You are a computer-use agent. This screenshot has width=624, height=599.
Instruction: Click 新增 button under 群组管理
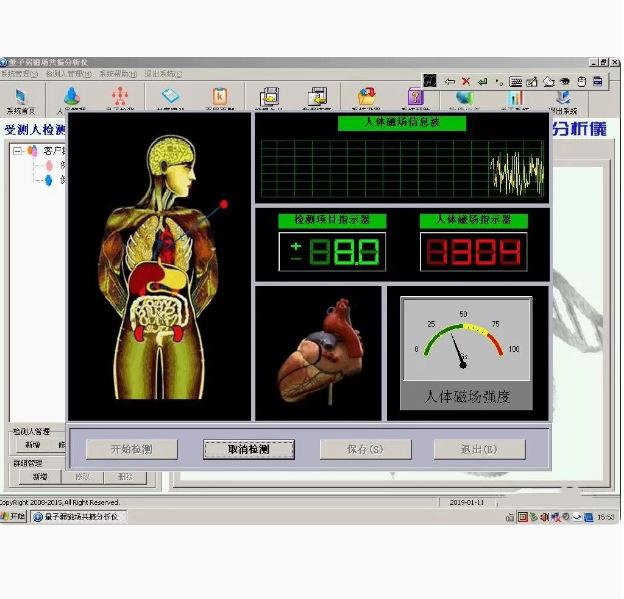tap(40, 477)
